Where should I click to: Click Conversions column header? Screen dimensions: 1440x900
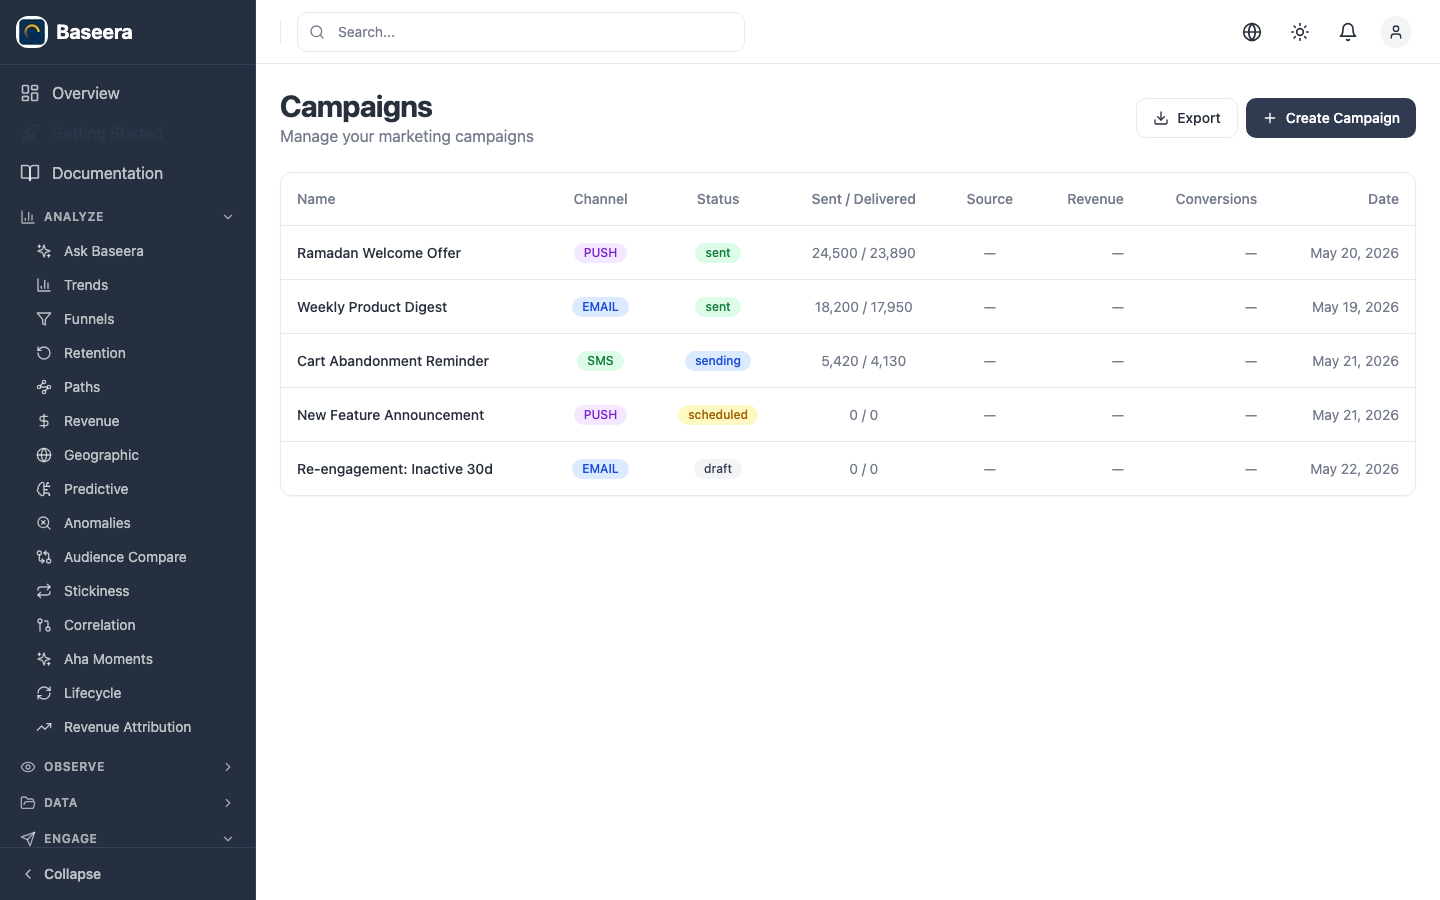point(1216,199)
